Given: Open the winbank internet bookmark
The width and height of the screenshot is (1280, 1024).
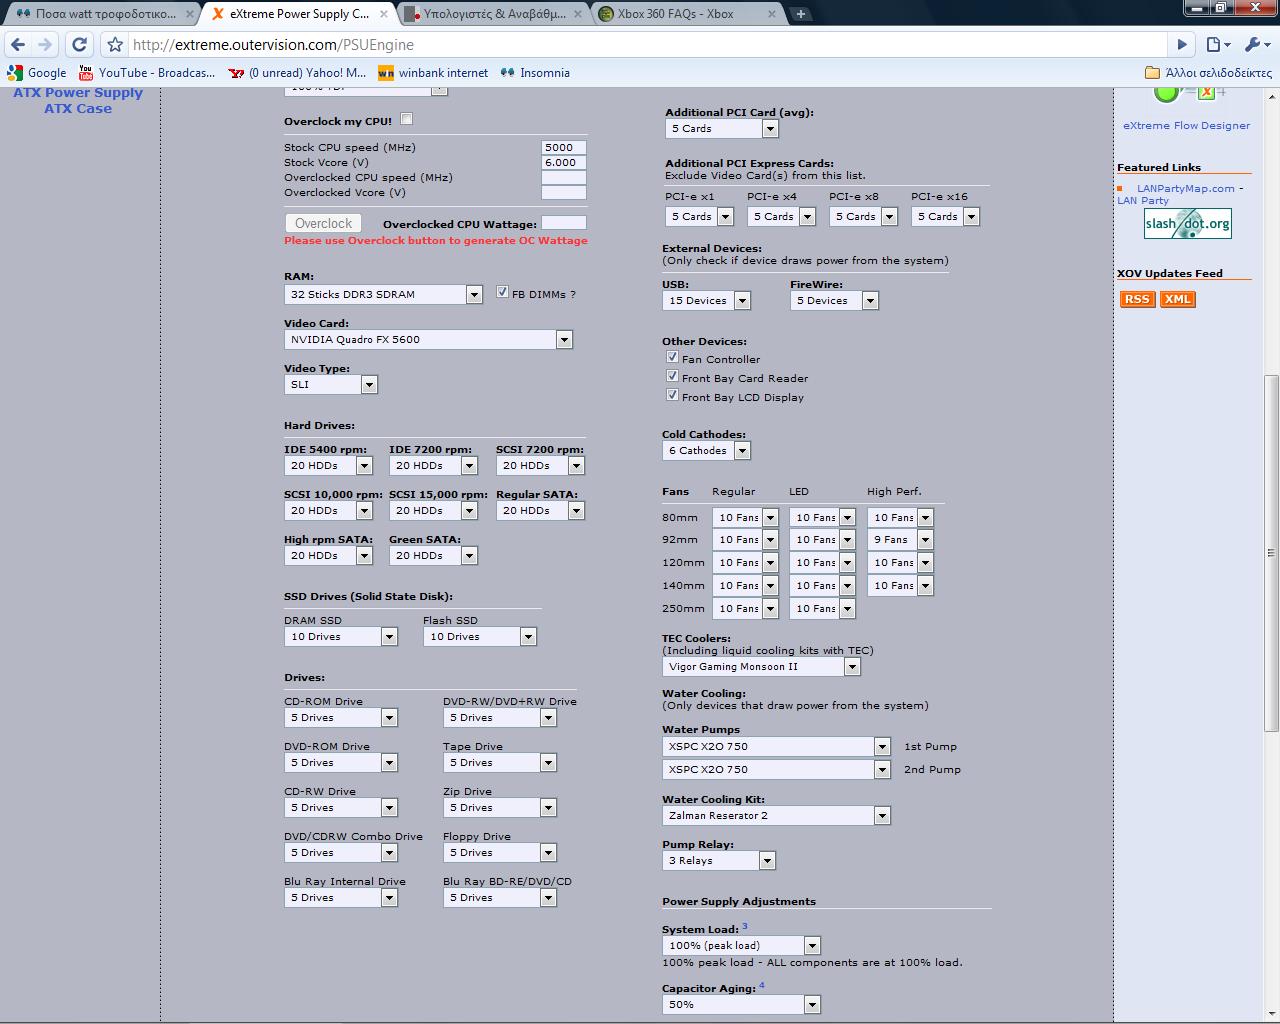Looking at the screenshot, I should [434, 72].
